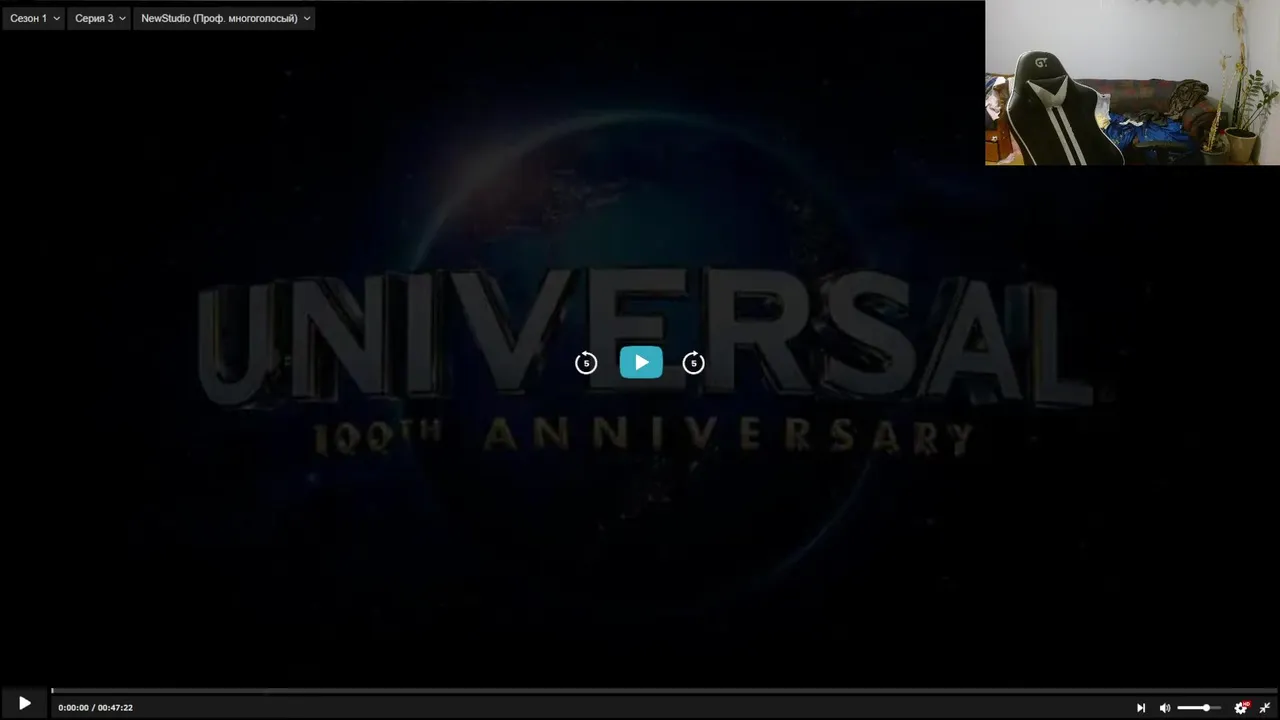Screen dimensions: 1280x720
Task: Jump to next episode icon
Action: [x=1141, y=708]
